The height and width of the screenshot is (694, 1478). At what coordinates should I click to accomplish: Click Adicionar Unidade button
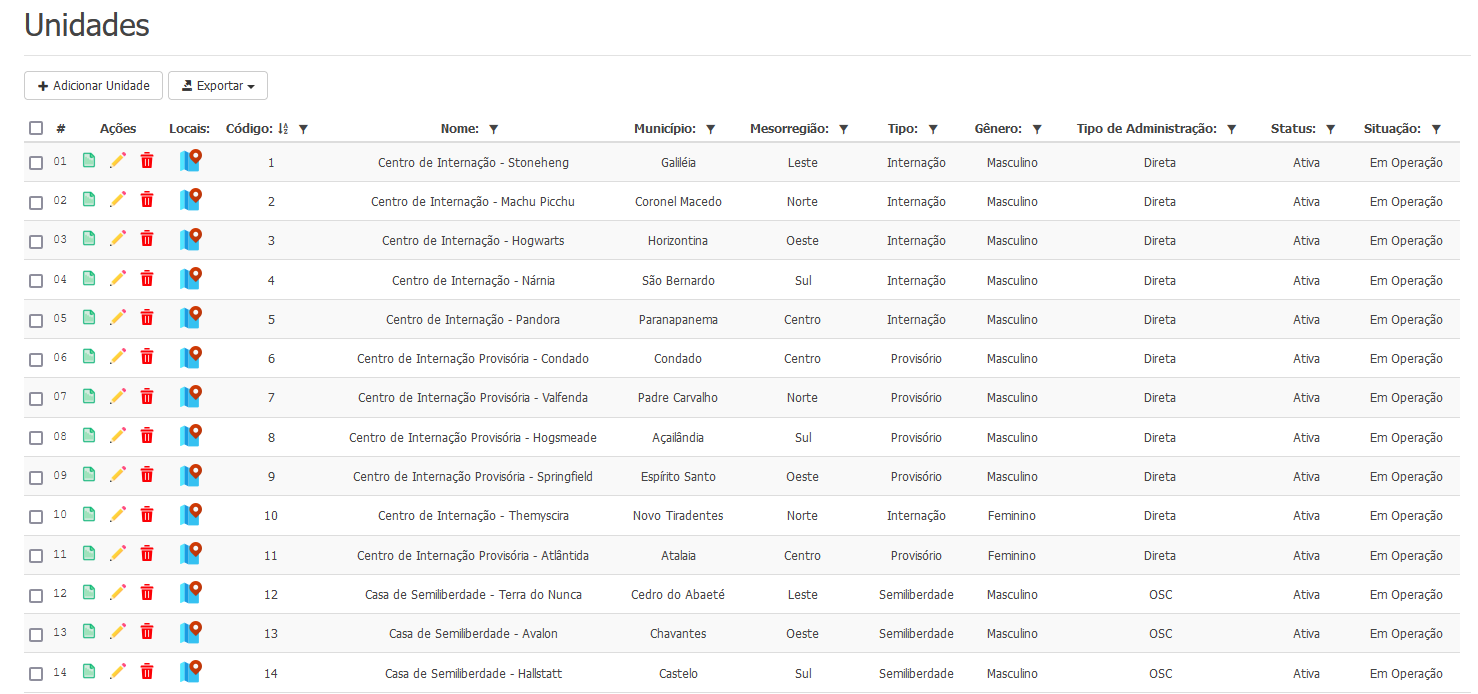(x=93, y=86)
